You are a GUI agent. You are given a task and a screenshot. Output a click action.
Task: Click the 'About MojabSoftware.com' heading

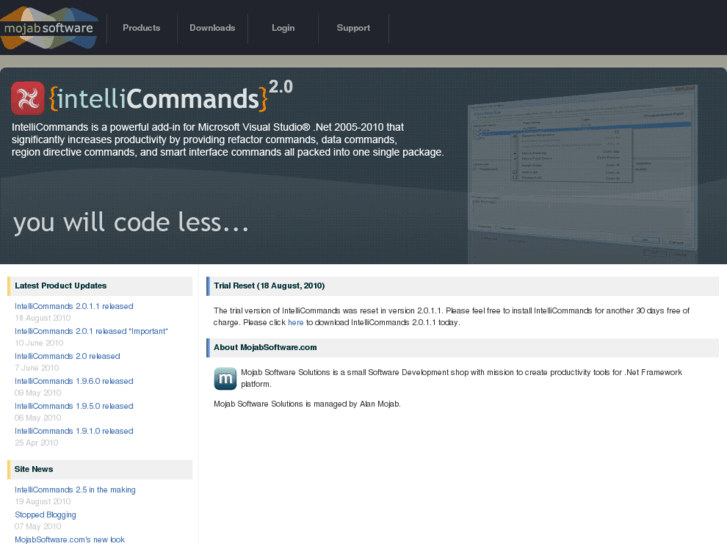click(x=265, y=347)
